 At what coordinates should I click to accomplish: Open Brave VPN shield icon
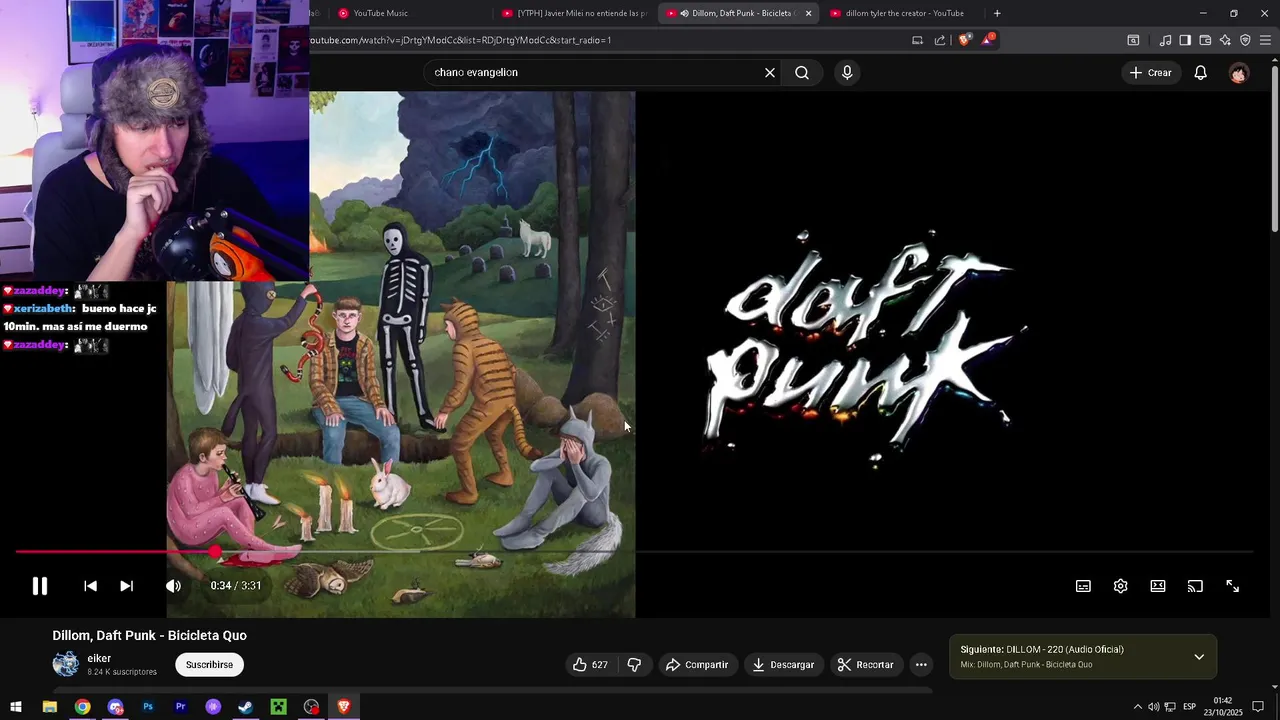pyautogui.click(x=1245, y=40)
